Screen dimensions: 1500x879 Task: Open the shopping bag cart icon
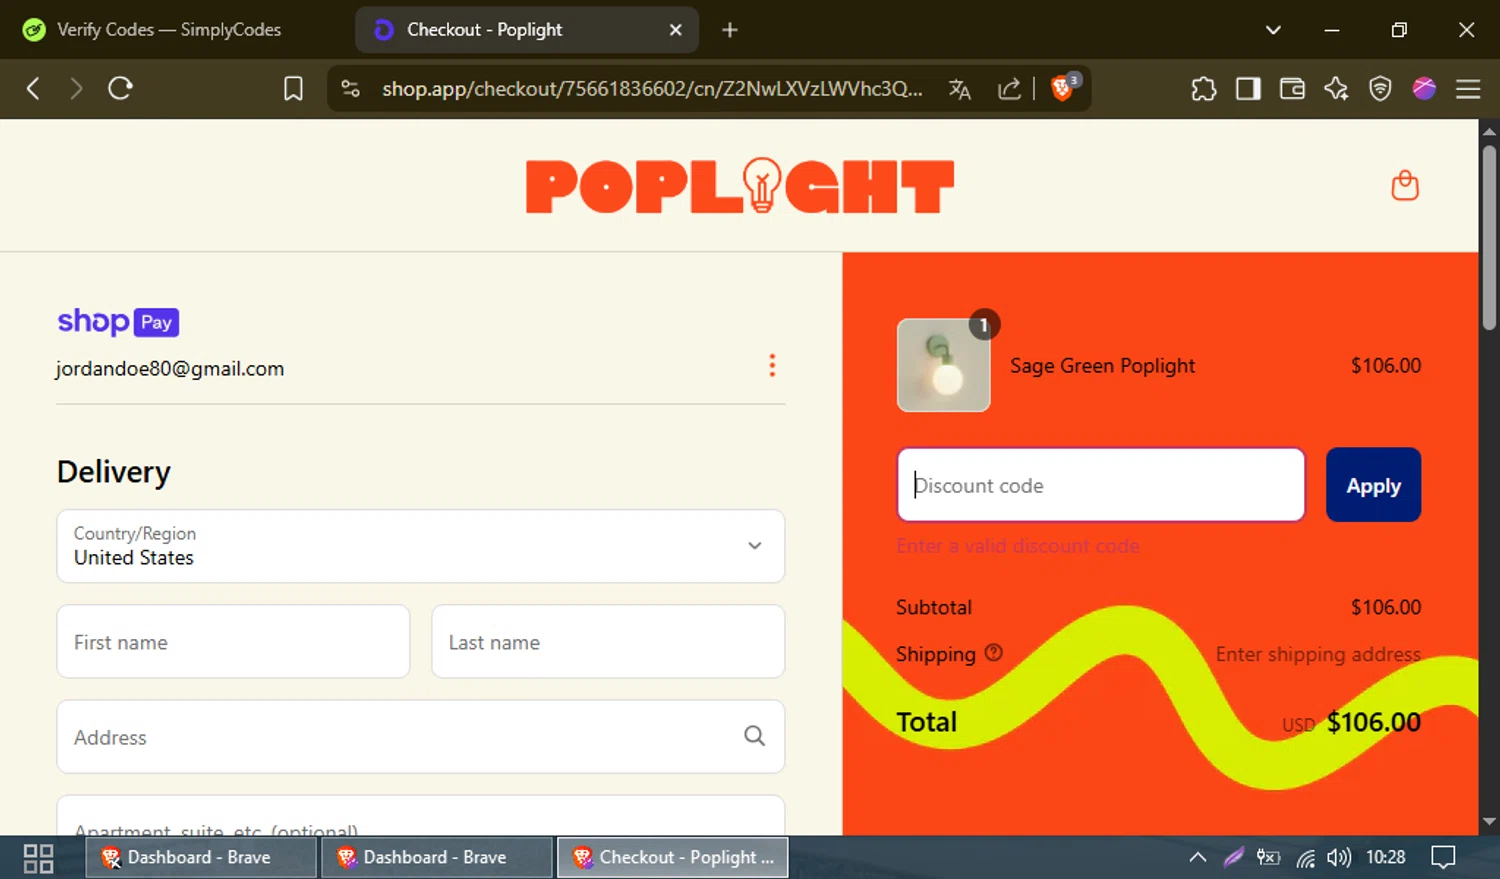tap(1405, 185)
